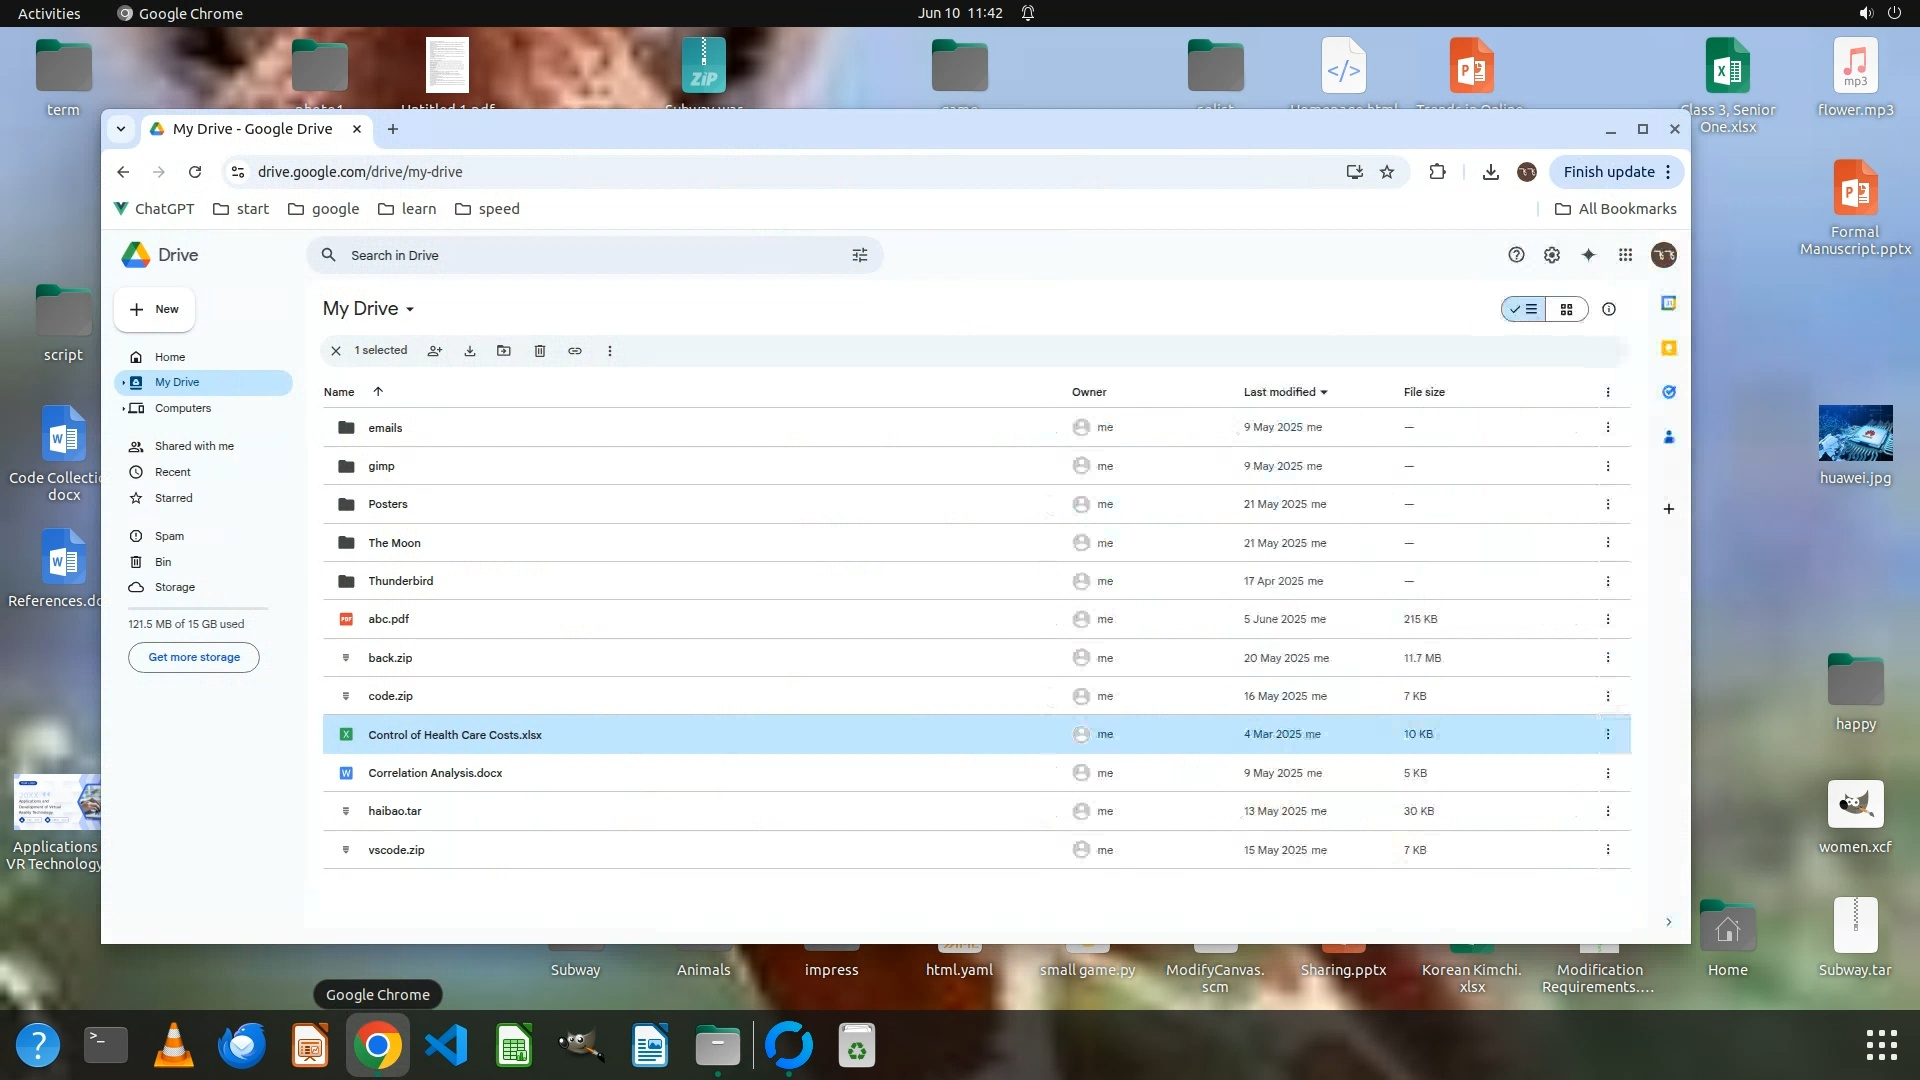1920x1080 pixels.
Task: Click move to folder icon
Action: [504, 351]
